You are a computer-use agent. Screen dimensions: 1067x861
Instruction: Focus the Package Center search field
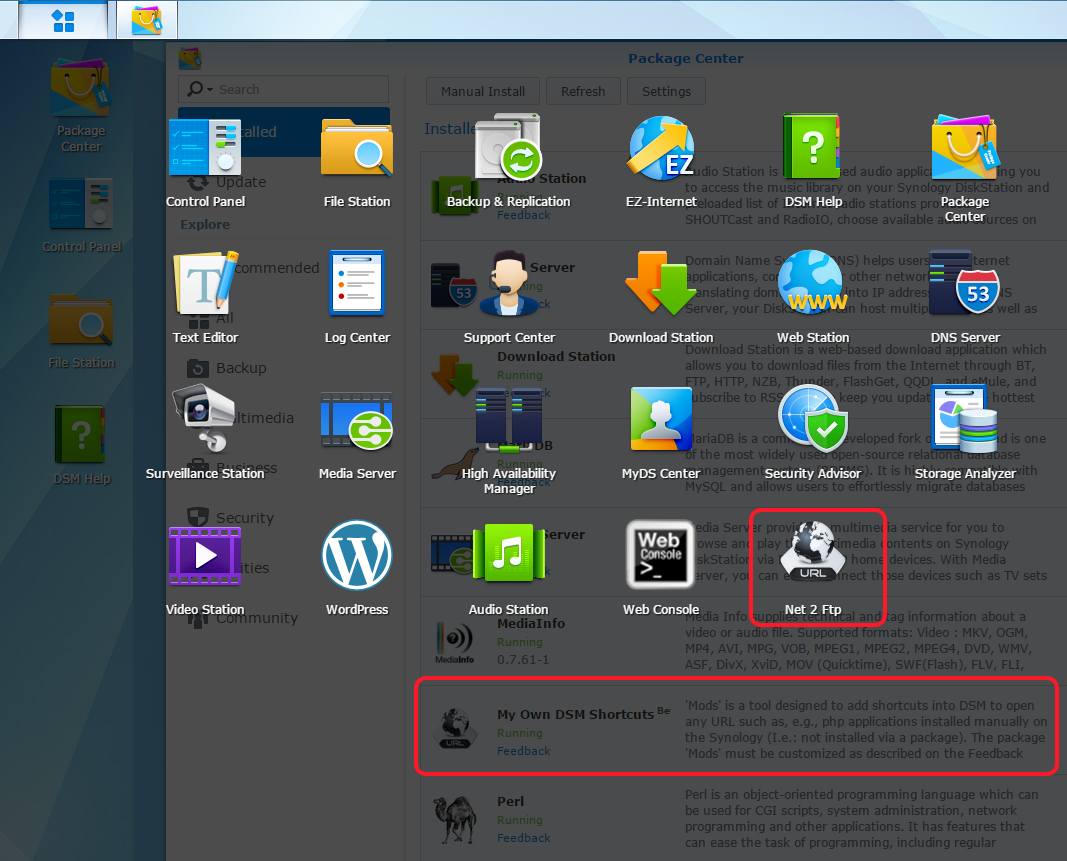pyautogui.click(x=284, y=89)
